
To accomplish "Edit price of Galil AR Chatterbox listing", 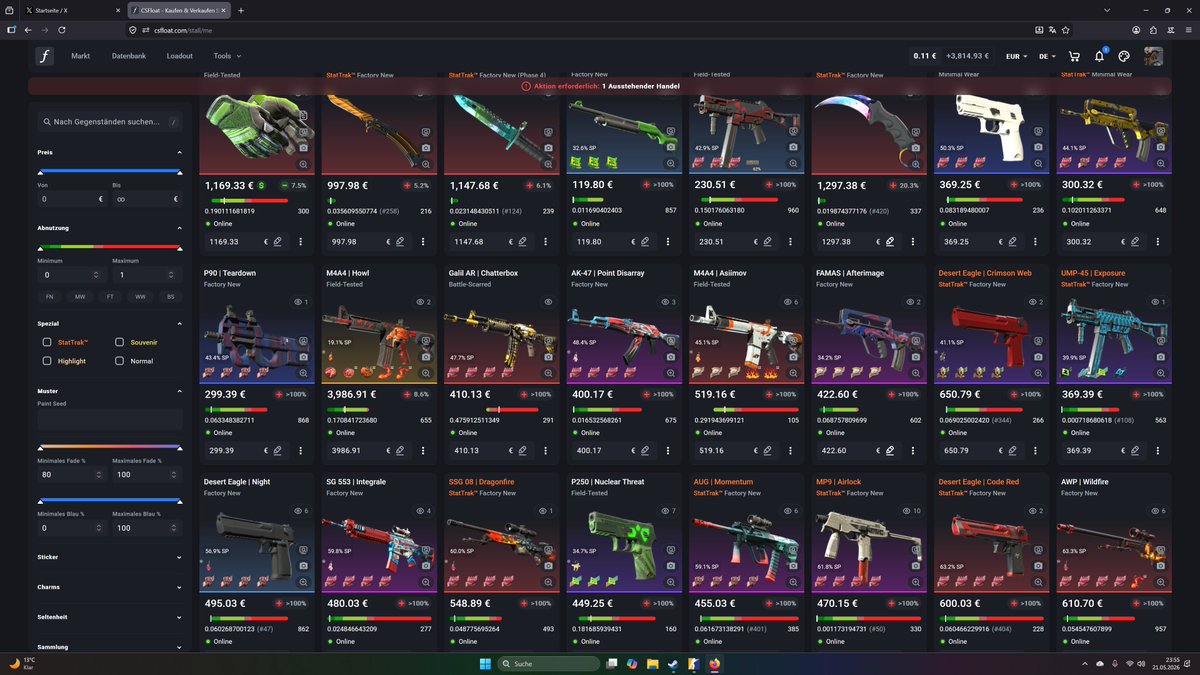I will click(x=522, y=451).
